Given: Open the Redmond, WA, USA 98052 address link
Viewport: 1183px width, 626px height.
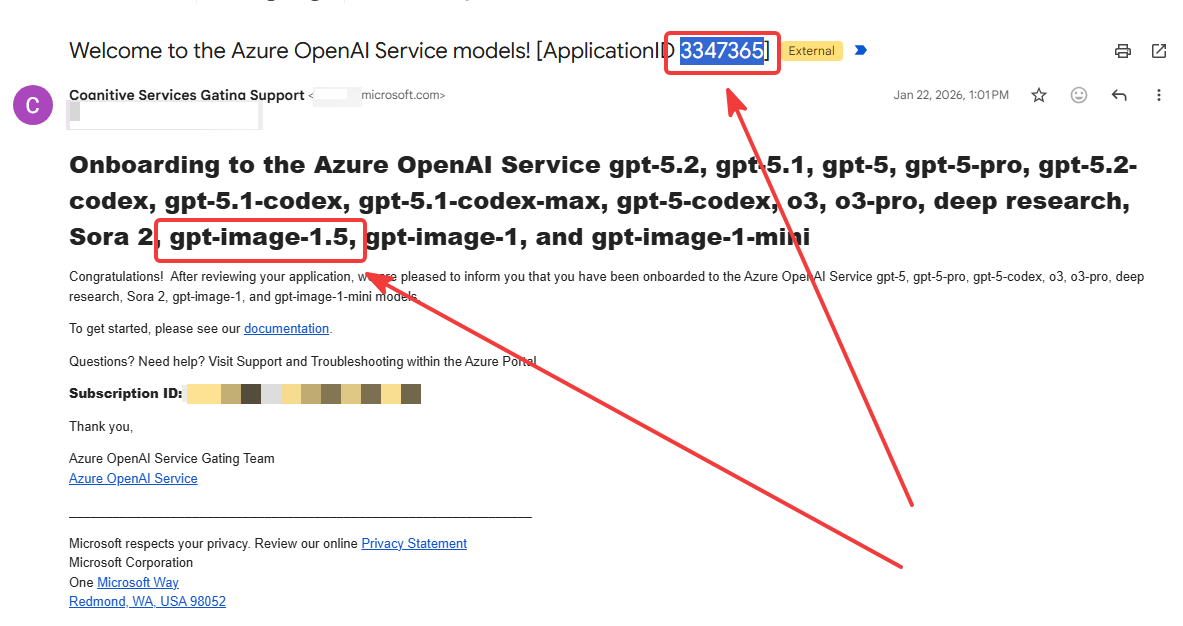Looking at the screenshot, I should pyautogui.click(x=147, y=601).
